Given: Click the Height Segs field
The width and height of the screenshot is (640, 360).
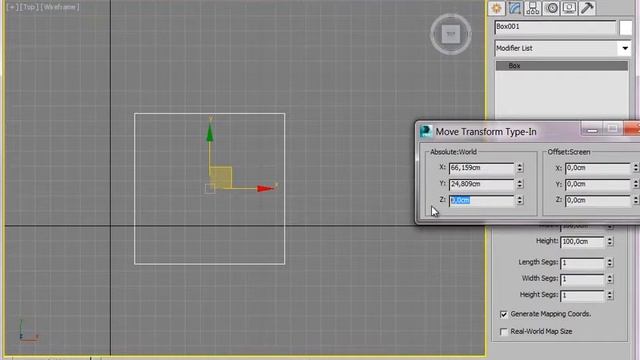Looking at the screenshot, I should pos(582,295).
